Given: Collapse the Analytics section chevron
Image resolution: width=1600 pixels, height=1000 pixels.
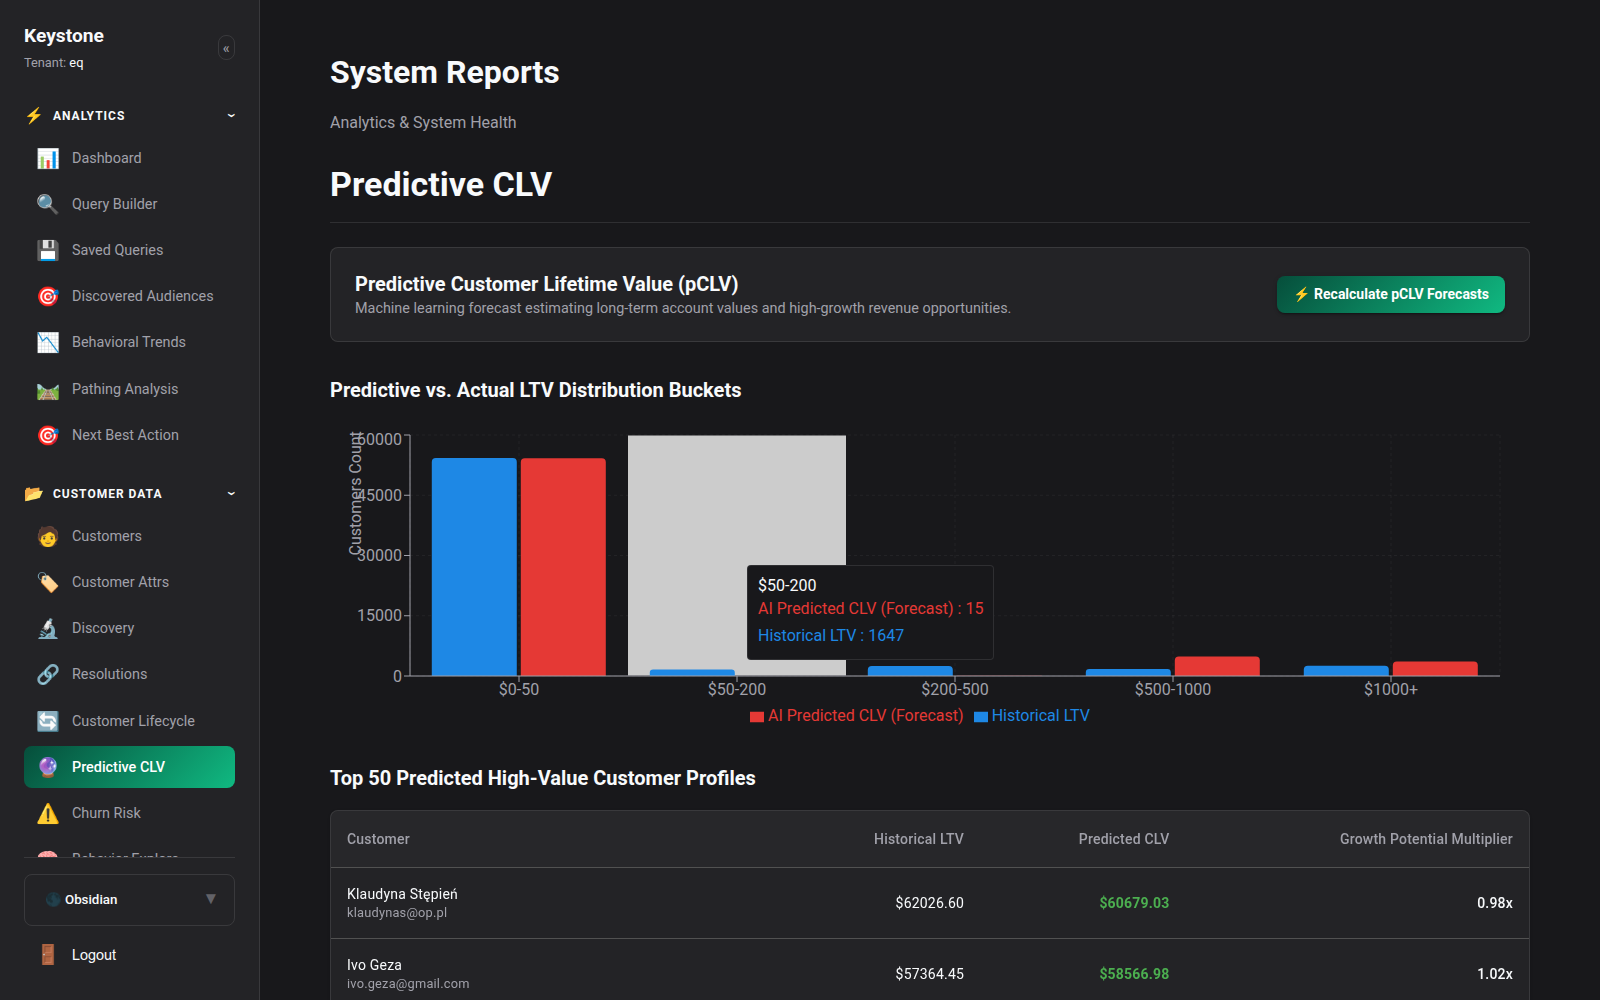Looking at the screenshot, I should click(x=231, y=115).
